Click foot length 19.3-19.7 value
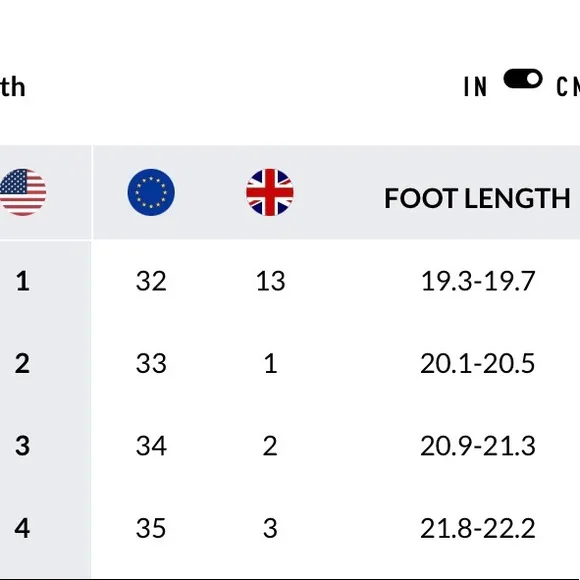Screen dimensions: 580x580 coord(478,281)
